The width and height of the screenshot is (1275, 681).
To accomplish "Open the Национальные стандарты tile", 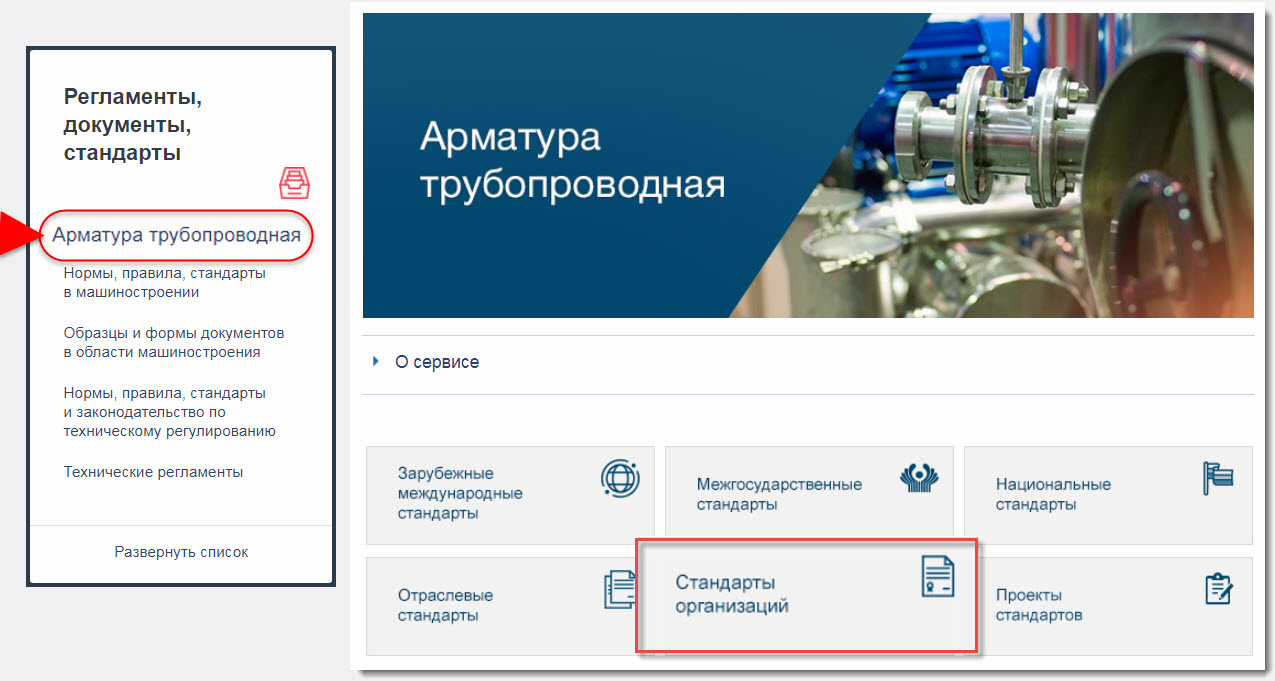I will [x=1108, y=495].
